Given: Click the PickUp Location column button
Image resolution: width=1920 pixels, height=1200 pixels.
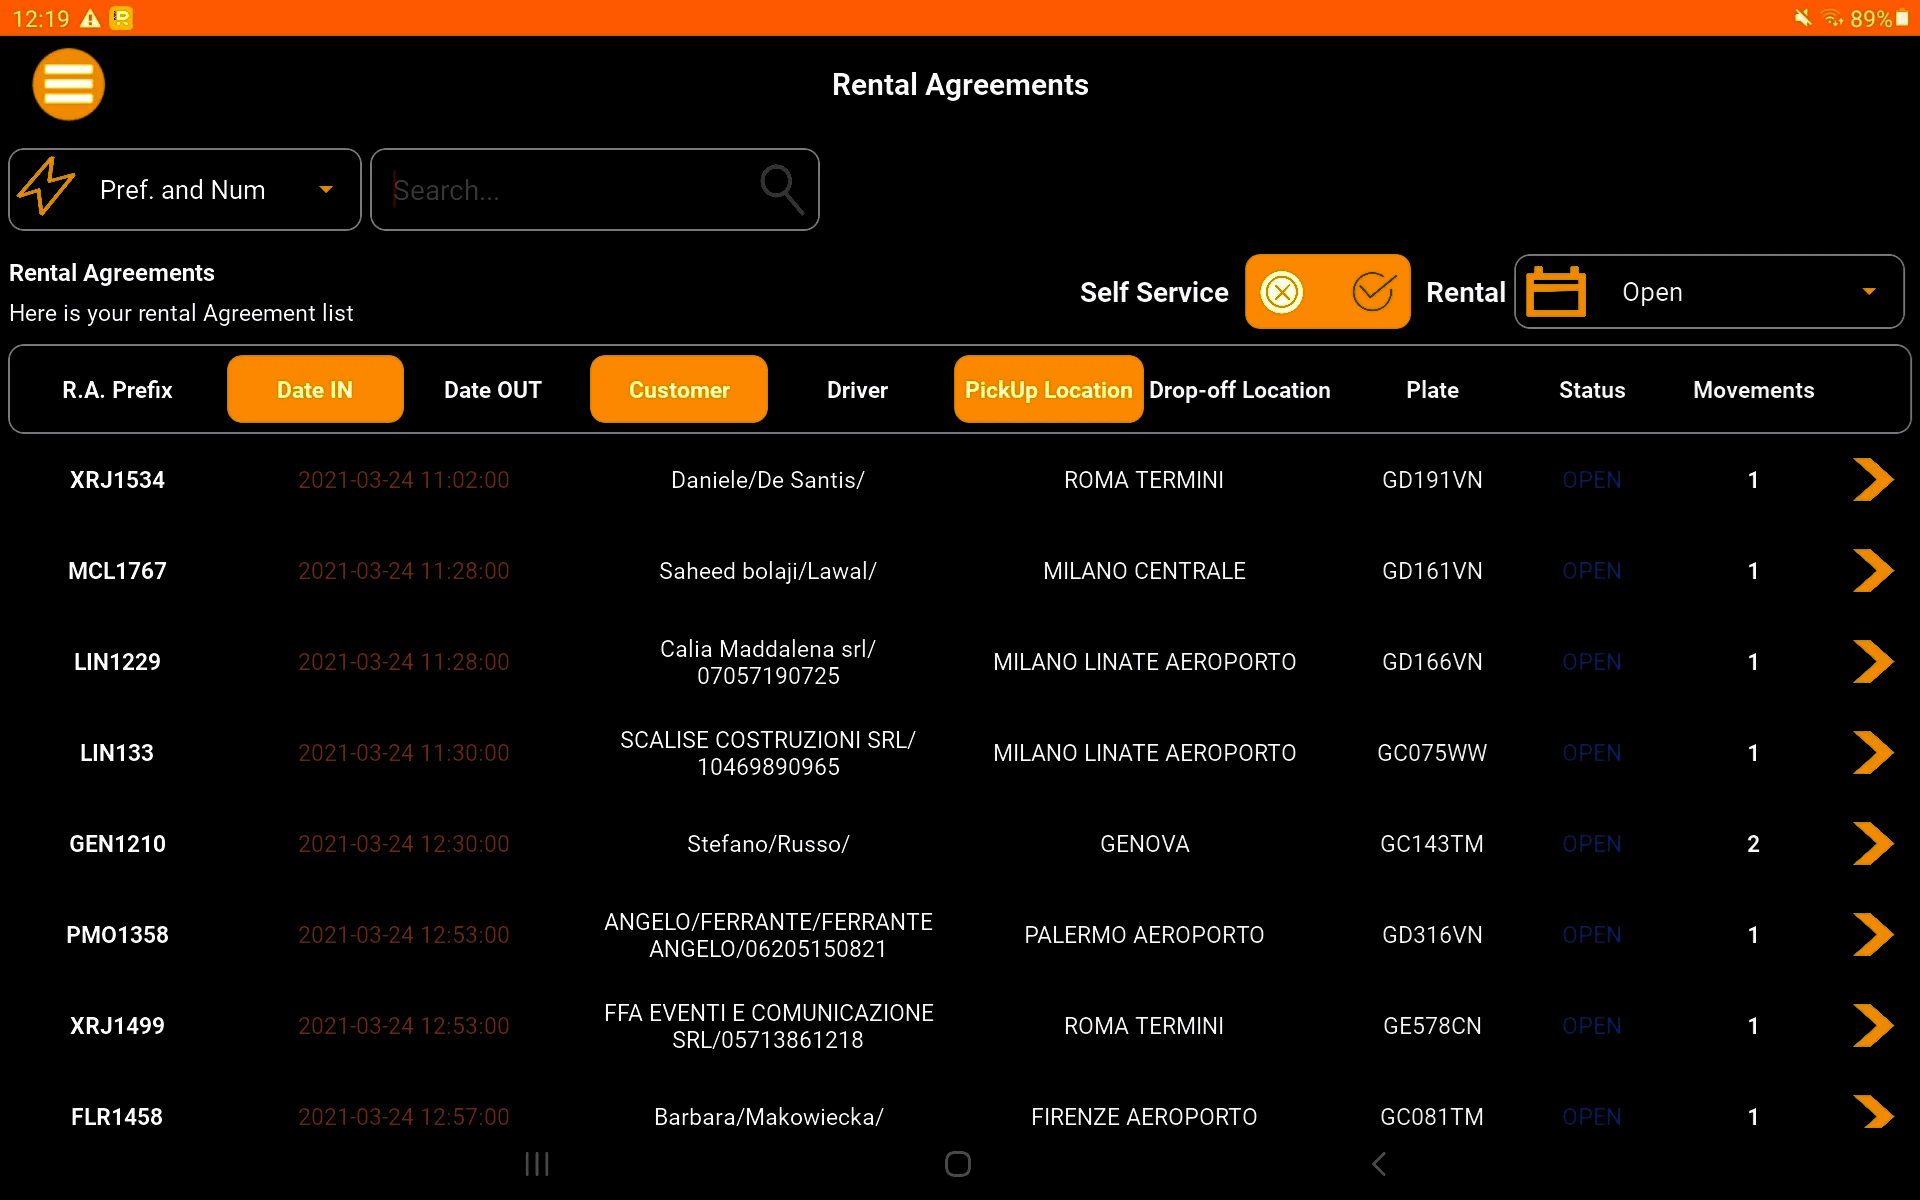Looking at the screenshot, I should pos(1048,390).
